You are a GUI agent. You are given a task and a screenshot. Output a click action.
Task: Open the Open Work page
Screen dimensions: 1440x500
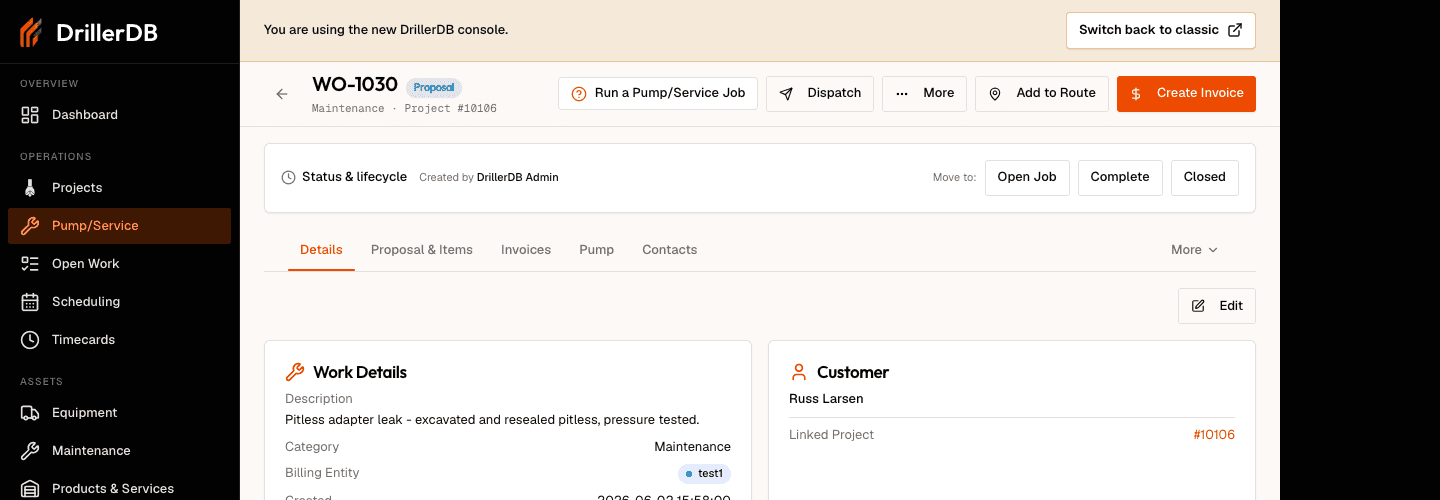coord(119,264)
